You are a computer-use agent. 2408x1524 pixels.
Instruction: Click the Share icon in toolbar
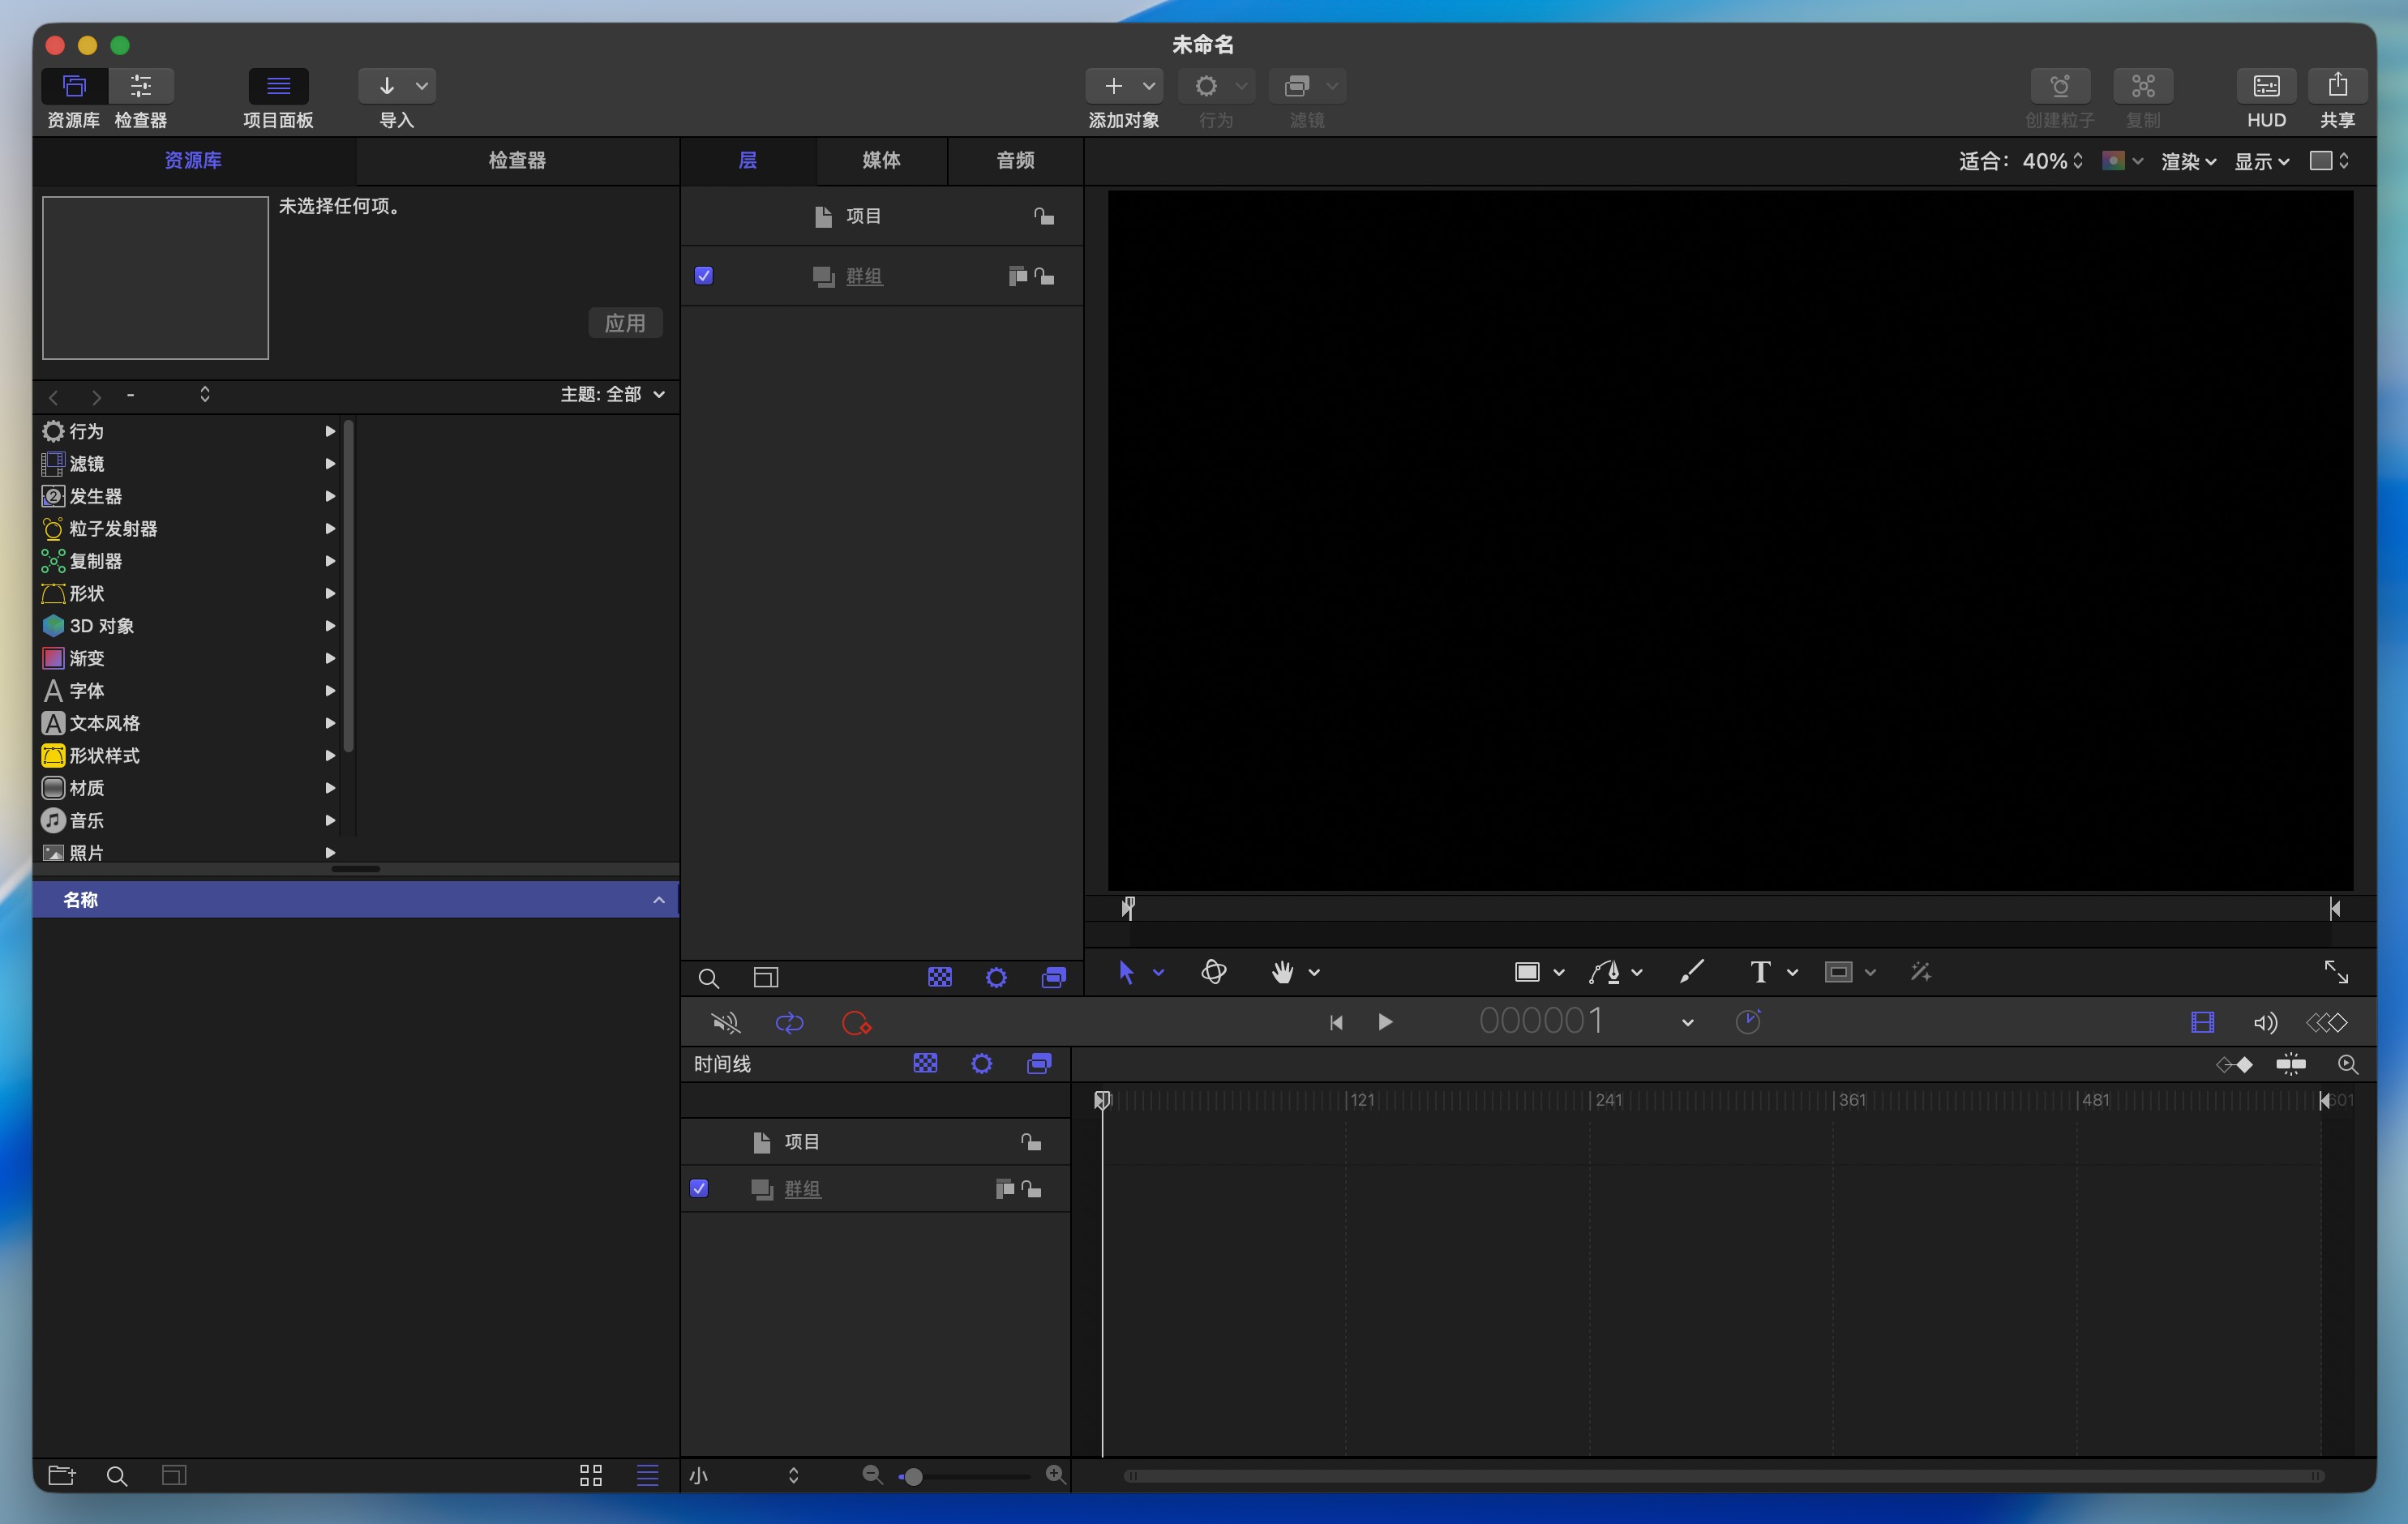click(x=2337, y=87)
